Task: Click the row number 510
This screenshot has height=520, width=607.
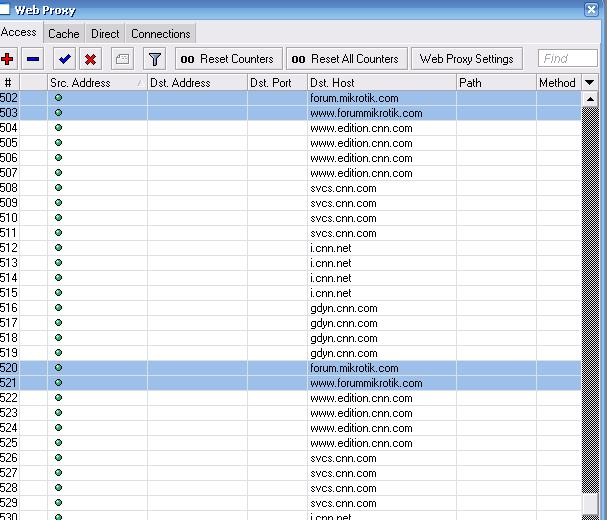Action: [9, 218]
